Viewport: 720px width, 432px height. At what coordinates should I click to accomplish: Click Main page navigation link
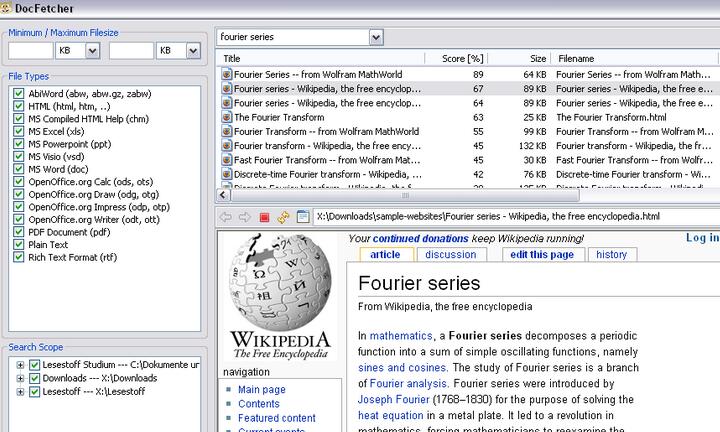262,389
